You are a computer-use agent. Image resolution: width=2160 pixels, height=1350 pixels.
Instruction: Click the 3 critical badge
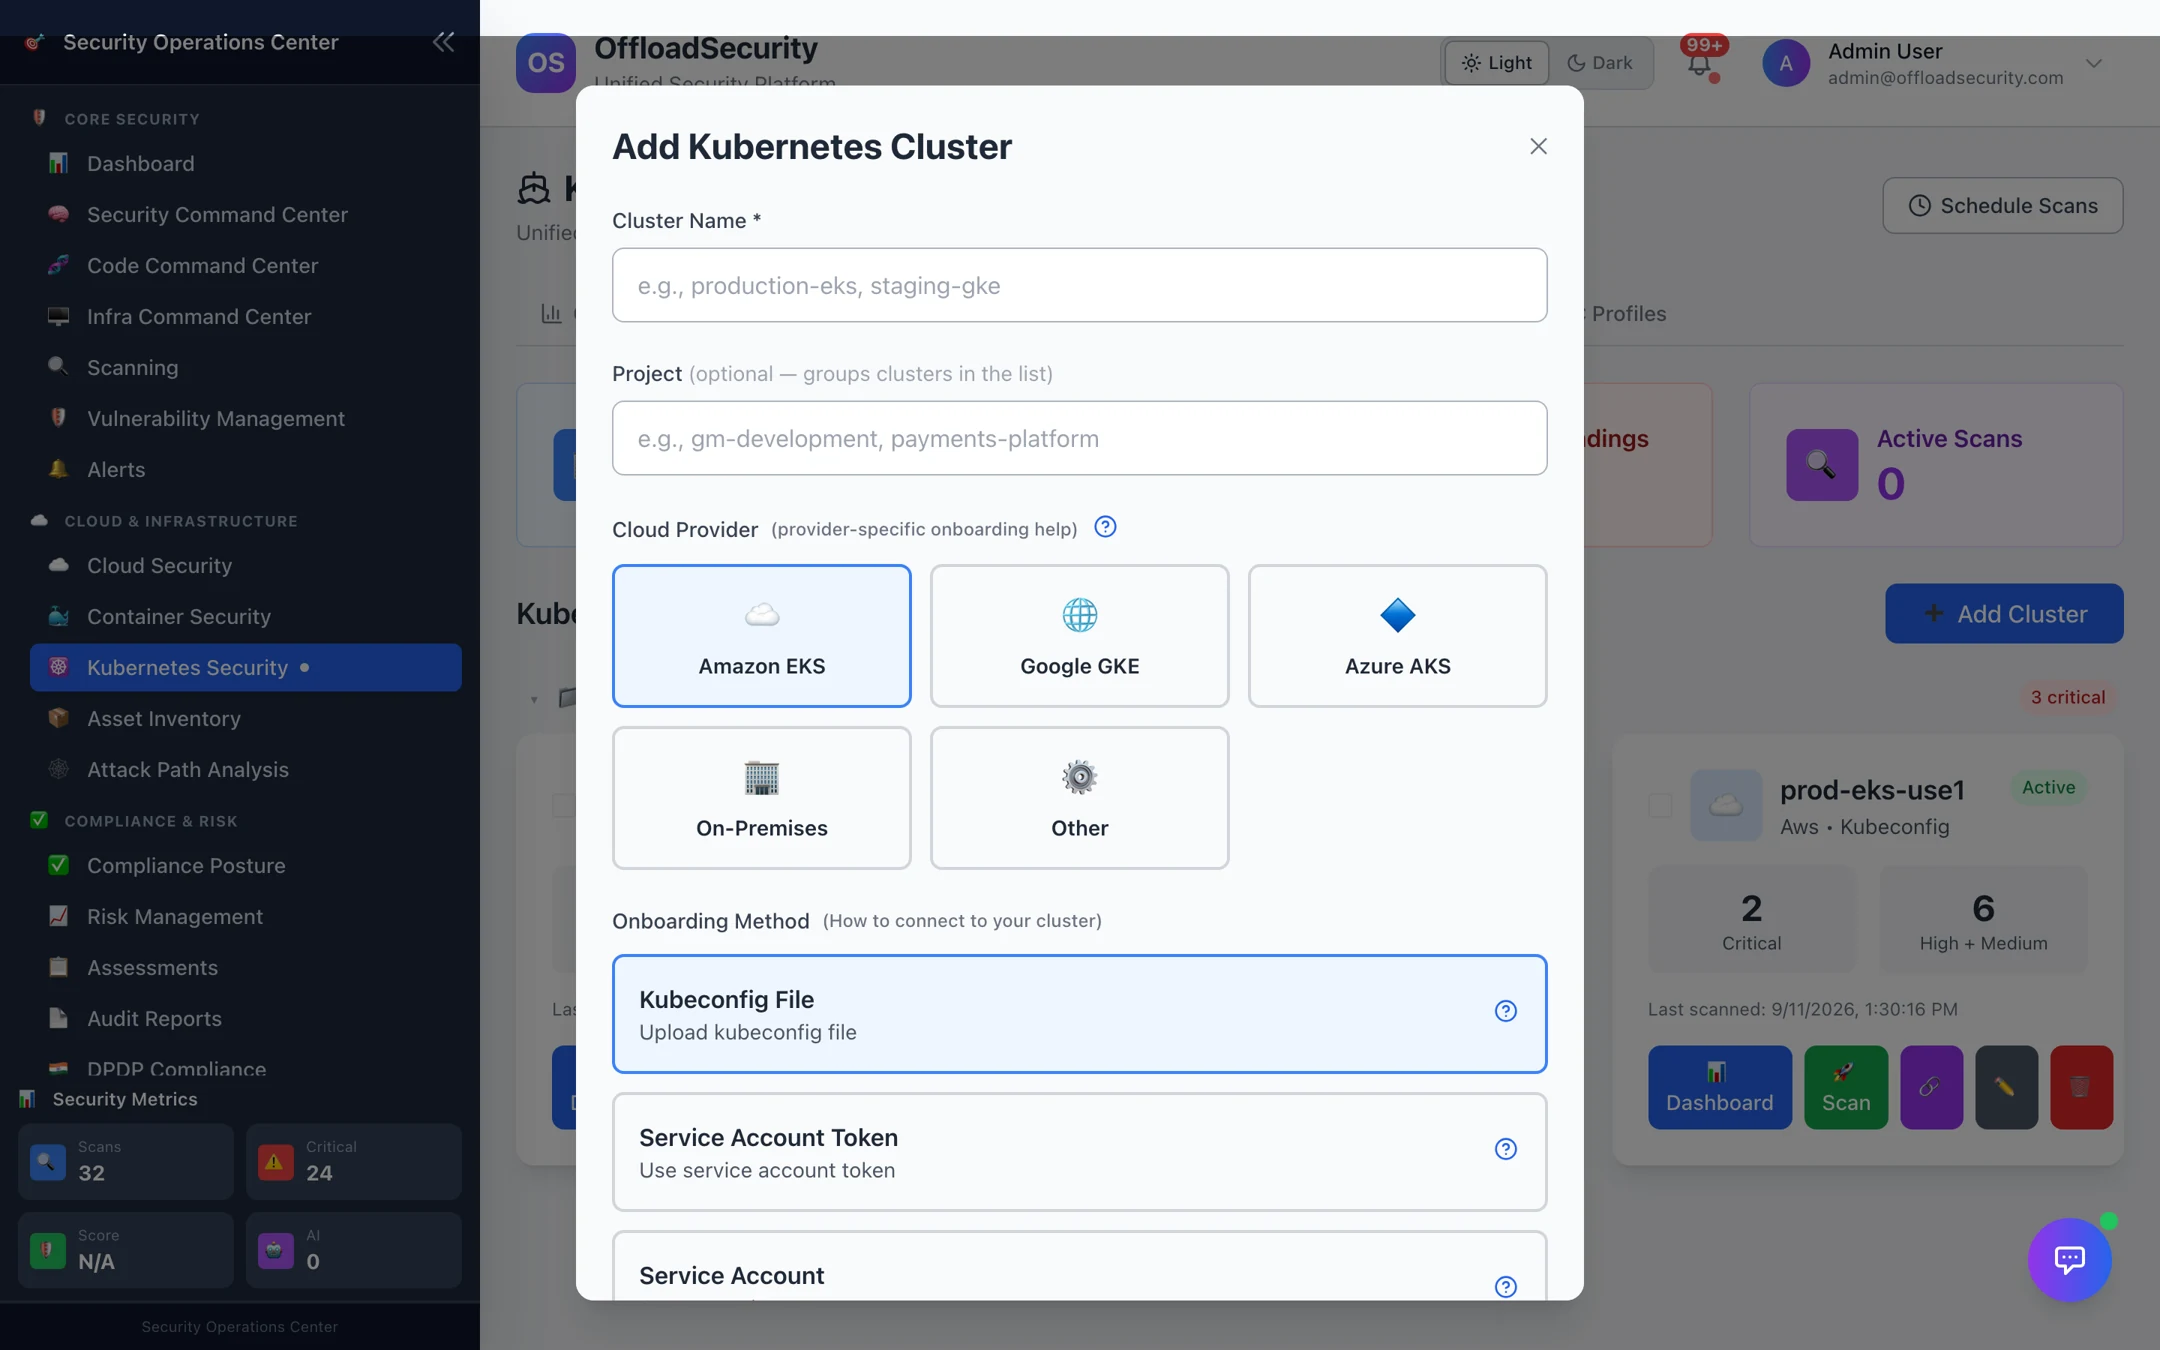click(2067, 697)
